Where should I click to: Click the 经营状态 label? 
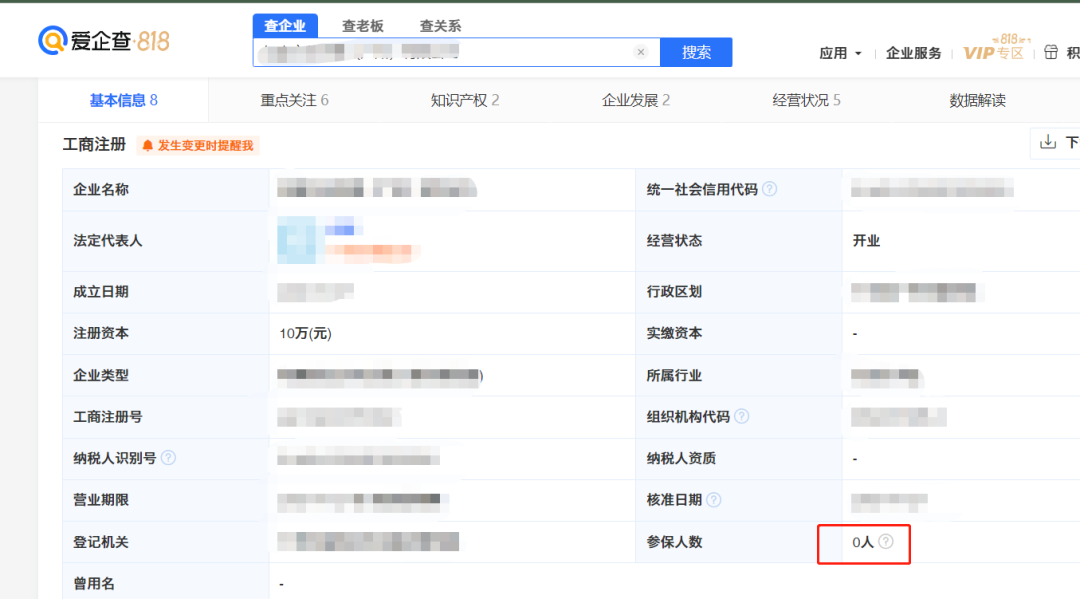[x=674, y=240]
